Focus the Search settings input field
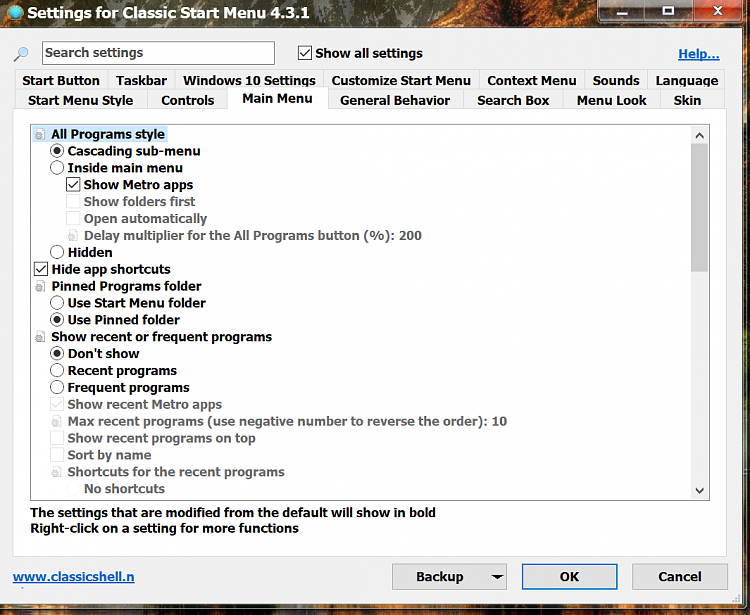Image resolution: width=750 pixels, height=615 pixels. pos(158,53)
